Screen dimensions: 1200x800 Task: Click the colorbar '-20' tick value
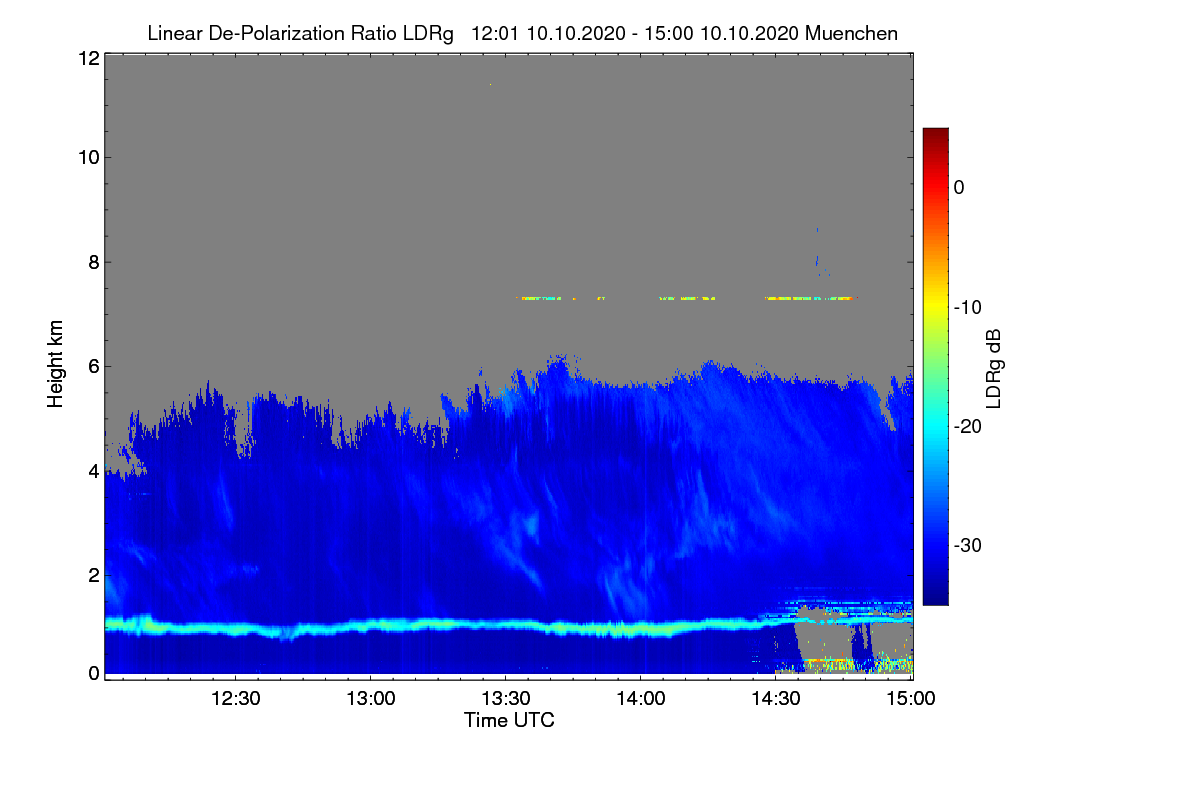[x=967, y=426]
